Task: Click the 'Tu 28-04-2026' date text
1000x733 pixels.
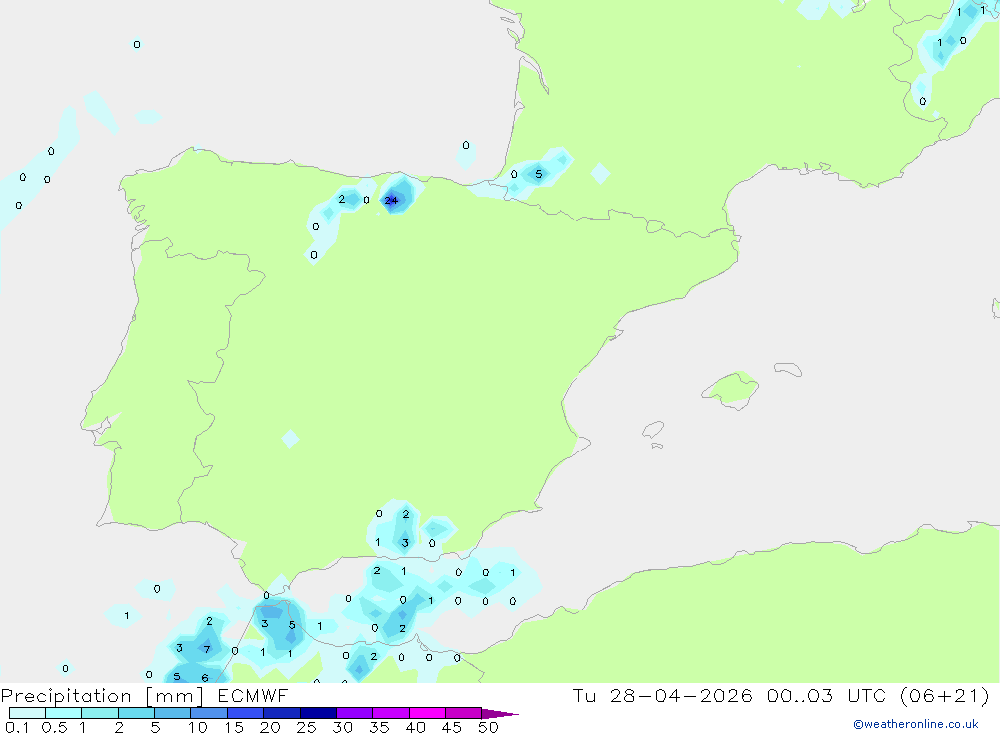Action: click(663, 695)
